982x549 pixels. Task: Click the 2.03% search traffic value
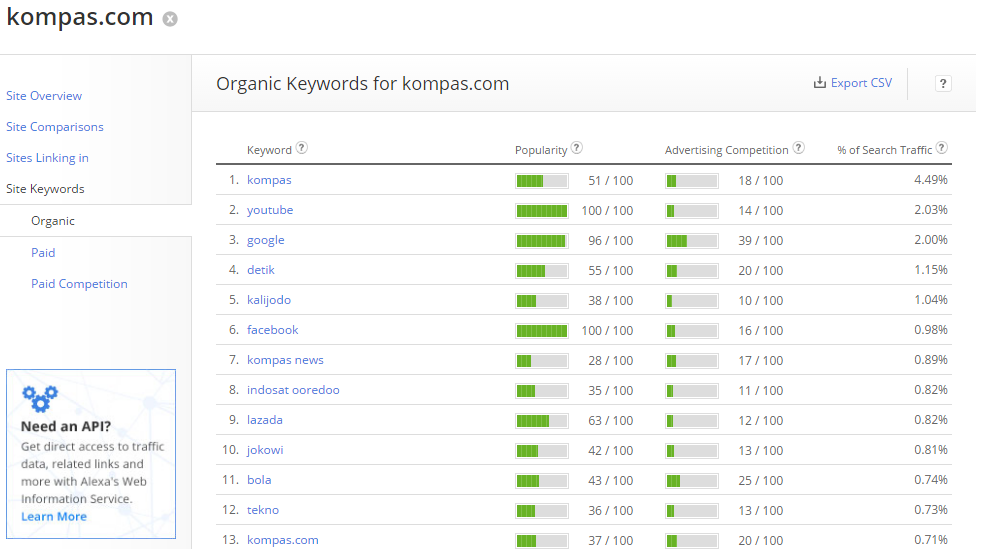click(x=931, y=210)
